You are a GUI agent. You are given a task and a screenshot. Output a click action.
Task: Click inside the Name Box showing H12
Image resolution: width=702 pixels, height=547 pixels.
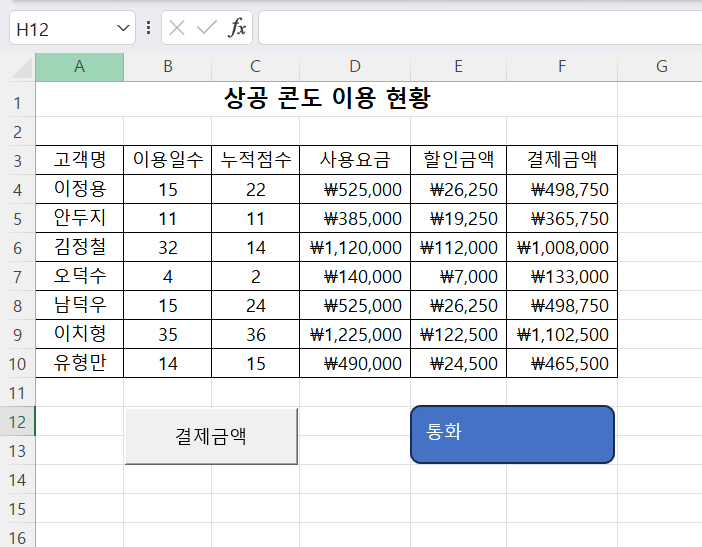coord(60,28)
